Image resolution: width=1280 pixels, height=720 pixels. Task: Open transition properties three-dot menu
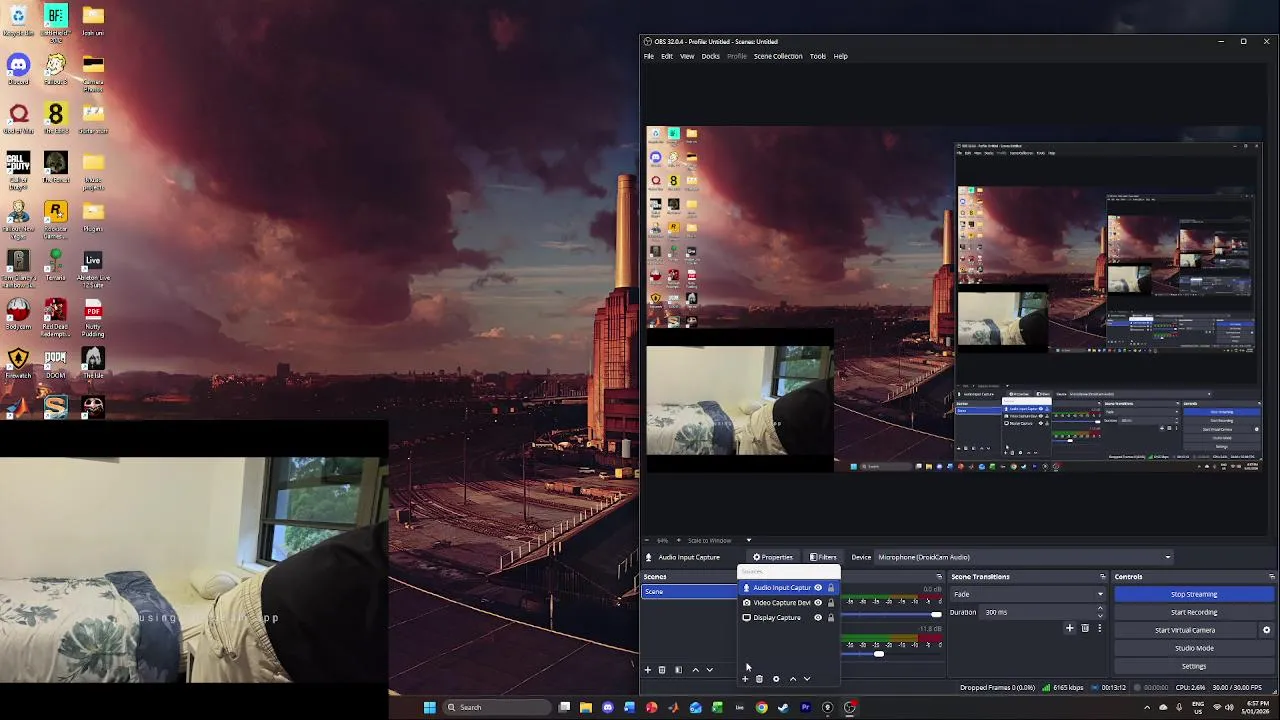click(1099, 628)
